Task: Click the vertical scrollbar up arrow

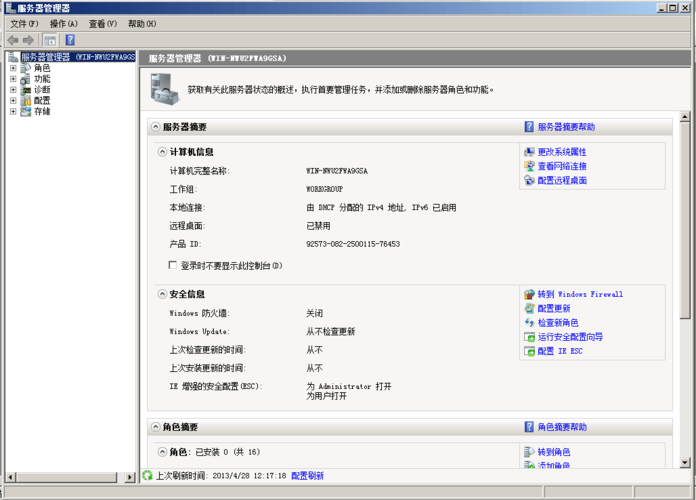Action: point(685,117)
